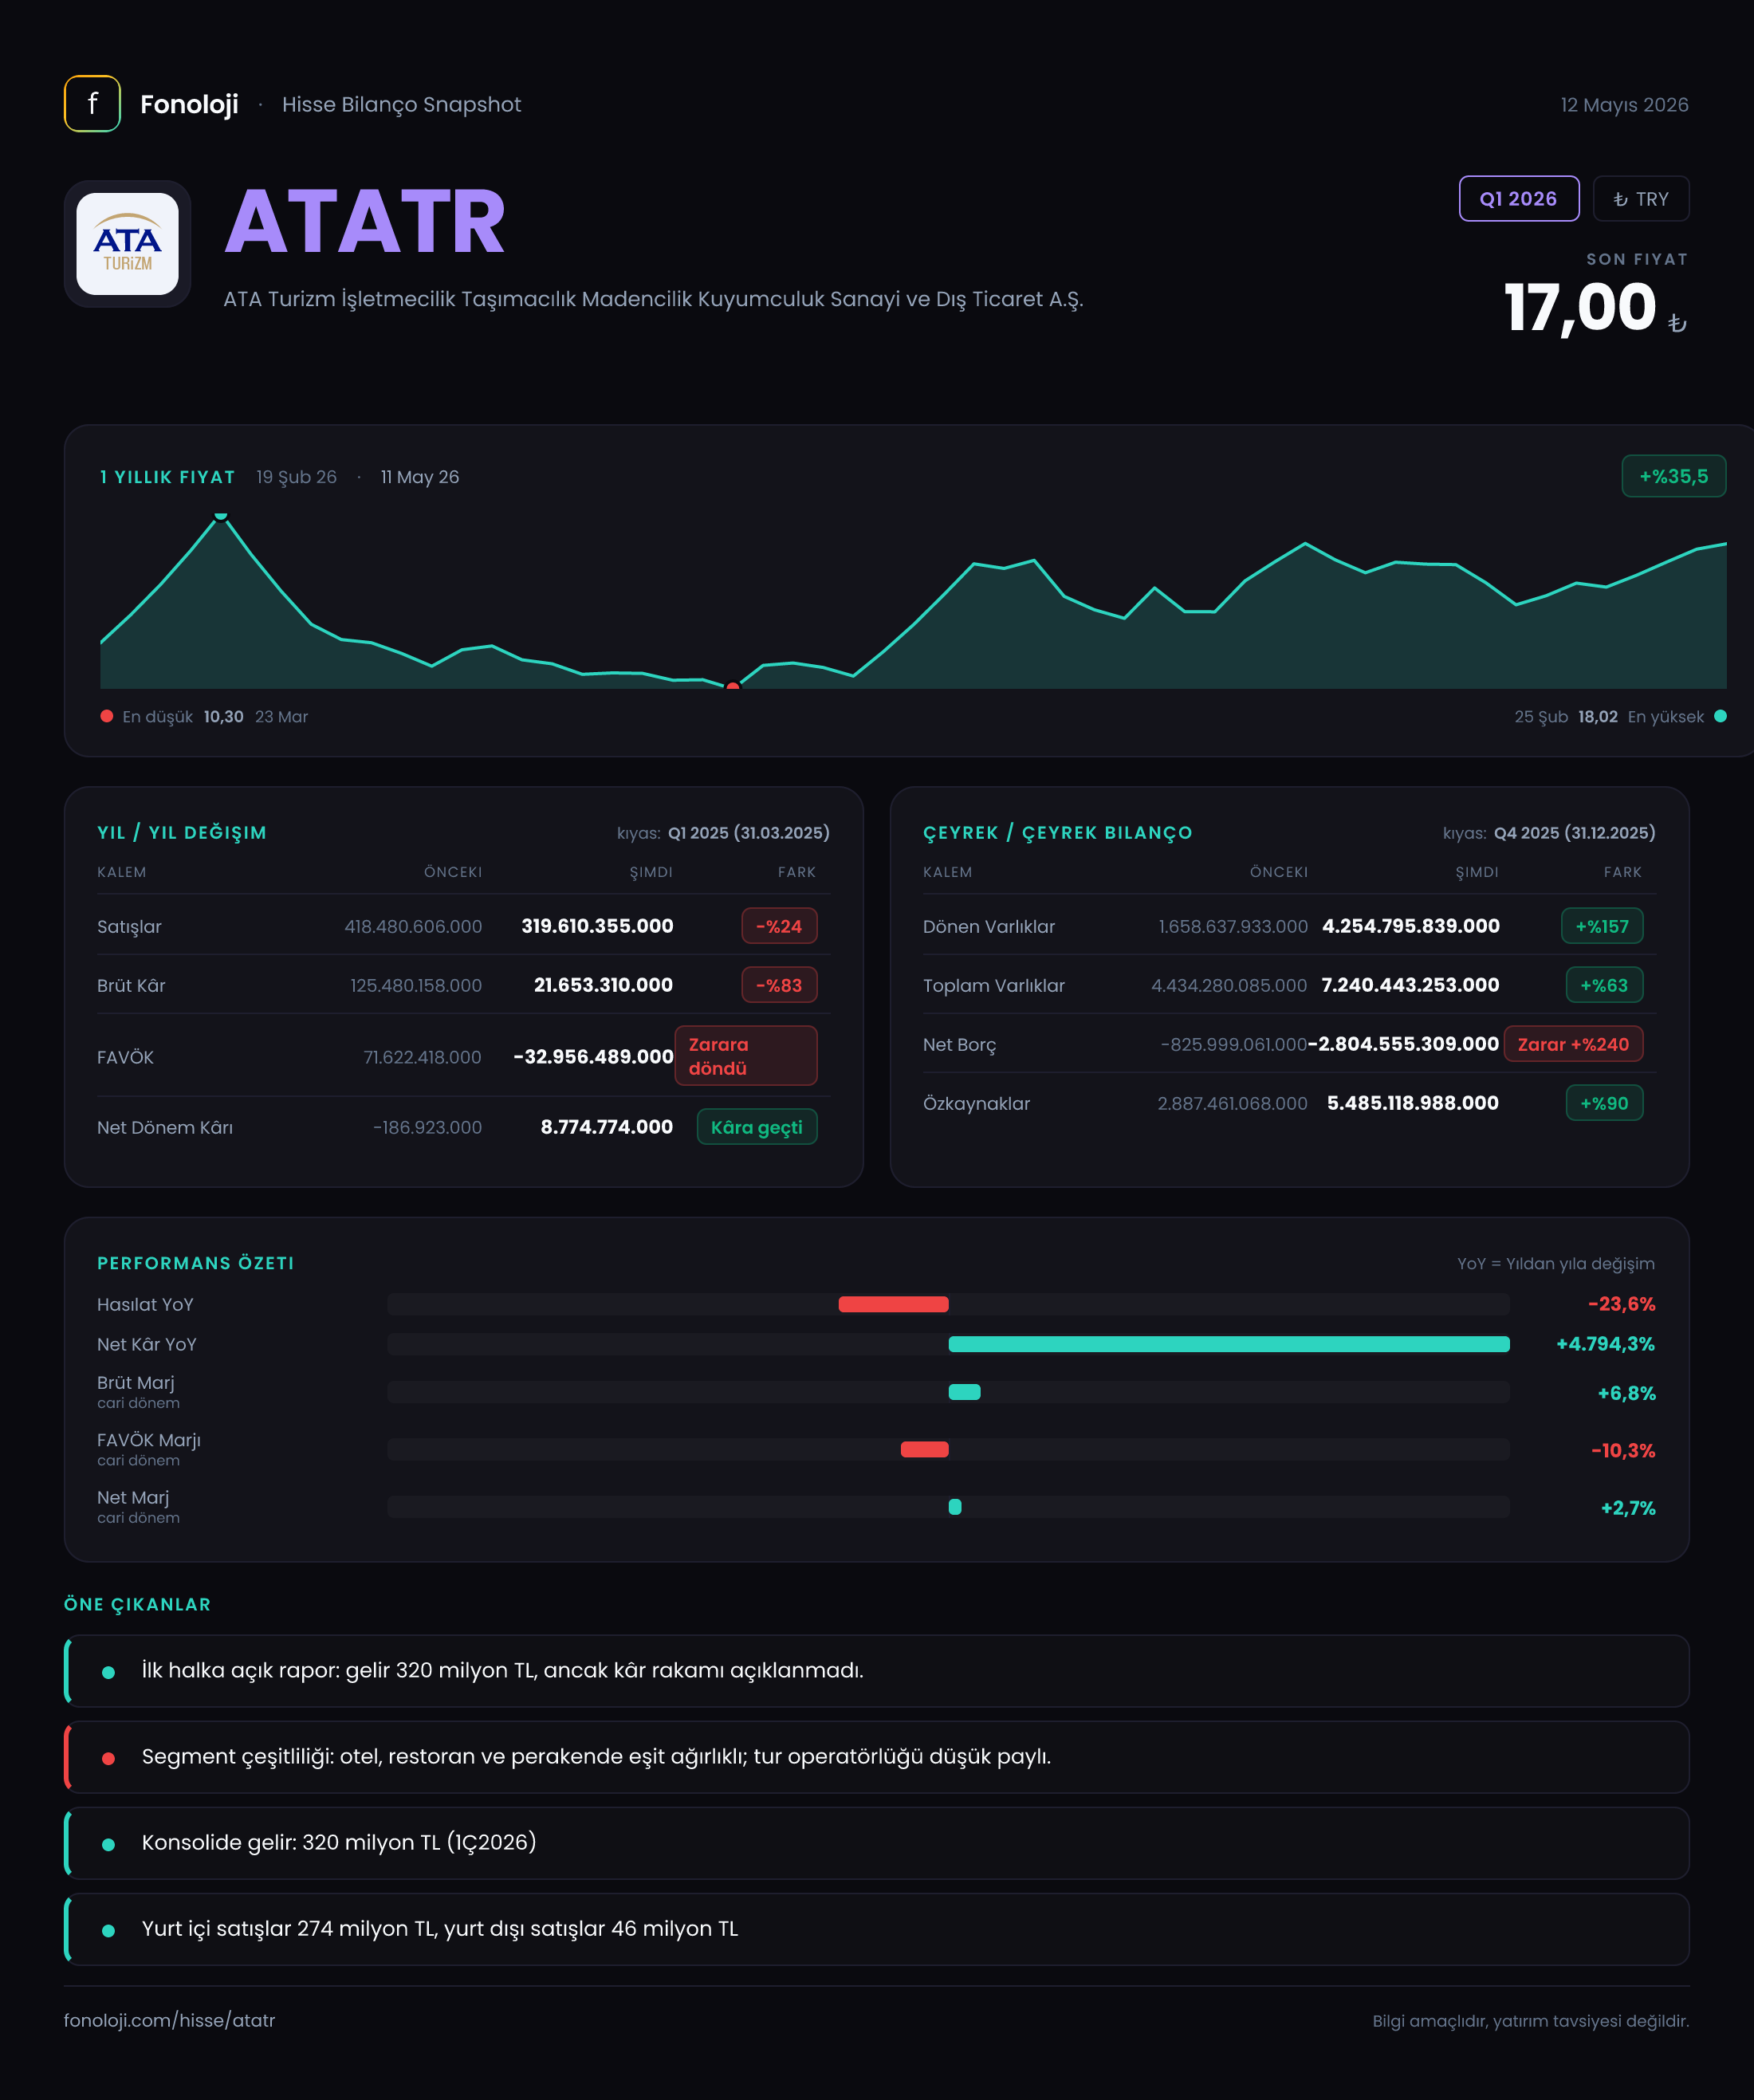Click the 'YIL / YIL DEĞIŞIM' section heading
The width and height of the screenshot is (1754, 2100).
(x=182, y=833)
